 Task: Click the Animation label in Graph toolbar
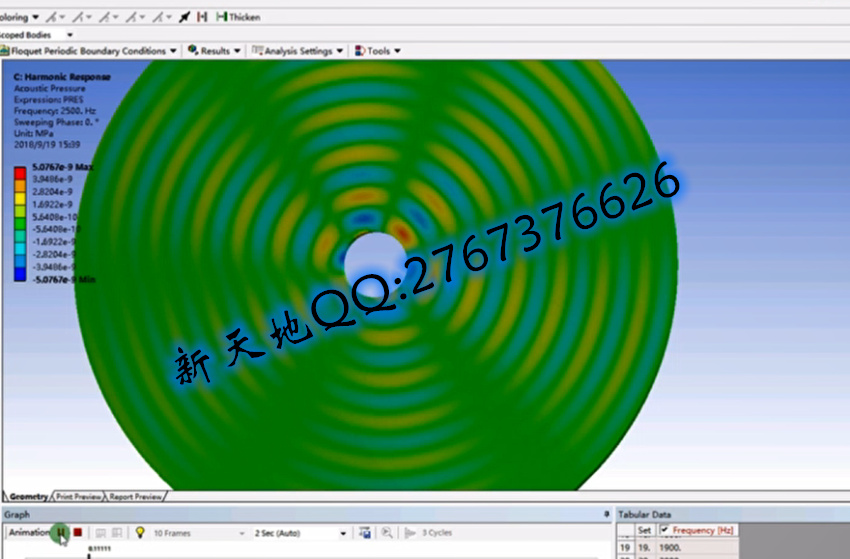(x=29, y=532)
